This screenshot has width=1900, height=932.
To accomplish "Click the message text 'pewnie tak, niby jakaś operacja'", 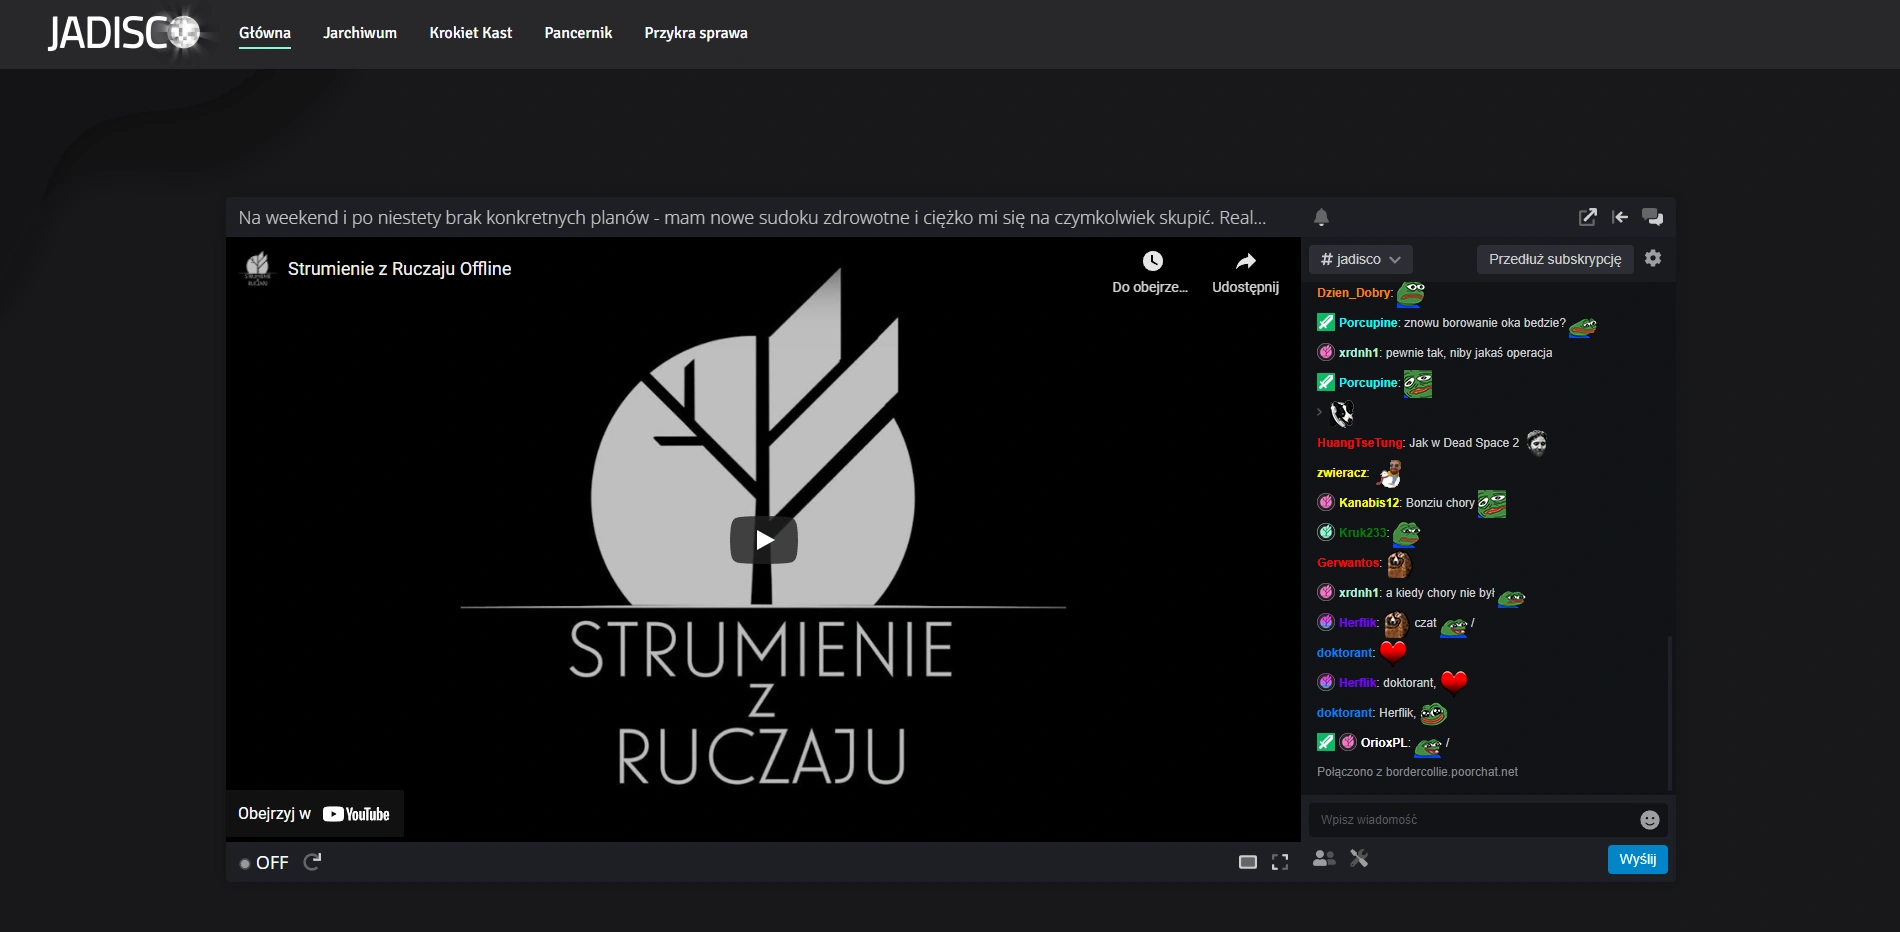I will coord(1469,353).
